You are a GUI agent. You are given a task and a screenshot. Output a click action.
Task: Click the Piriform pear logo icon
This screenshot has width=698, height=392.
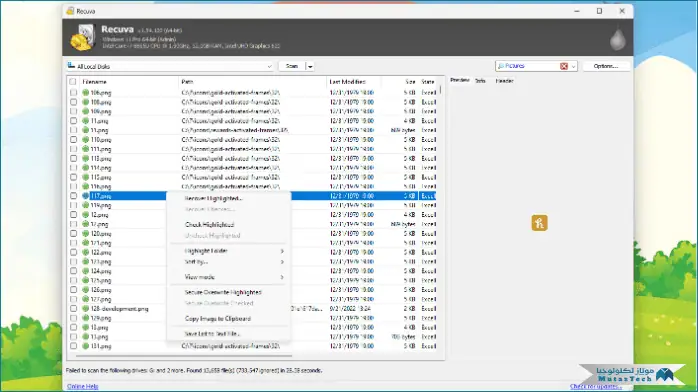point(617,39)
